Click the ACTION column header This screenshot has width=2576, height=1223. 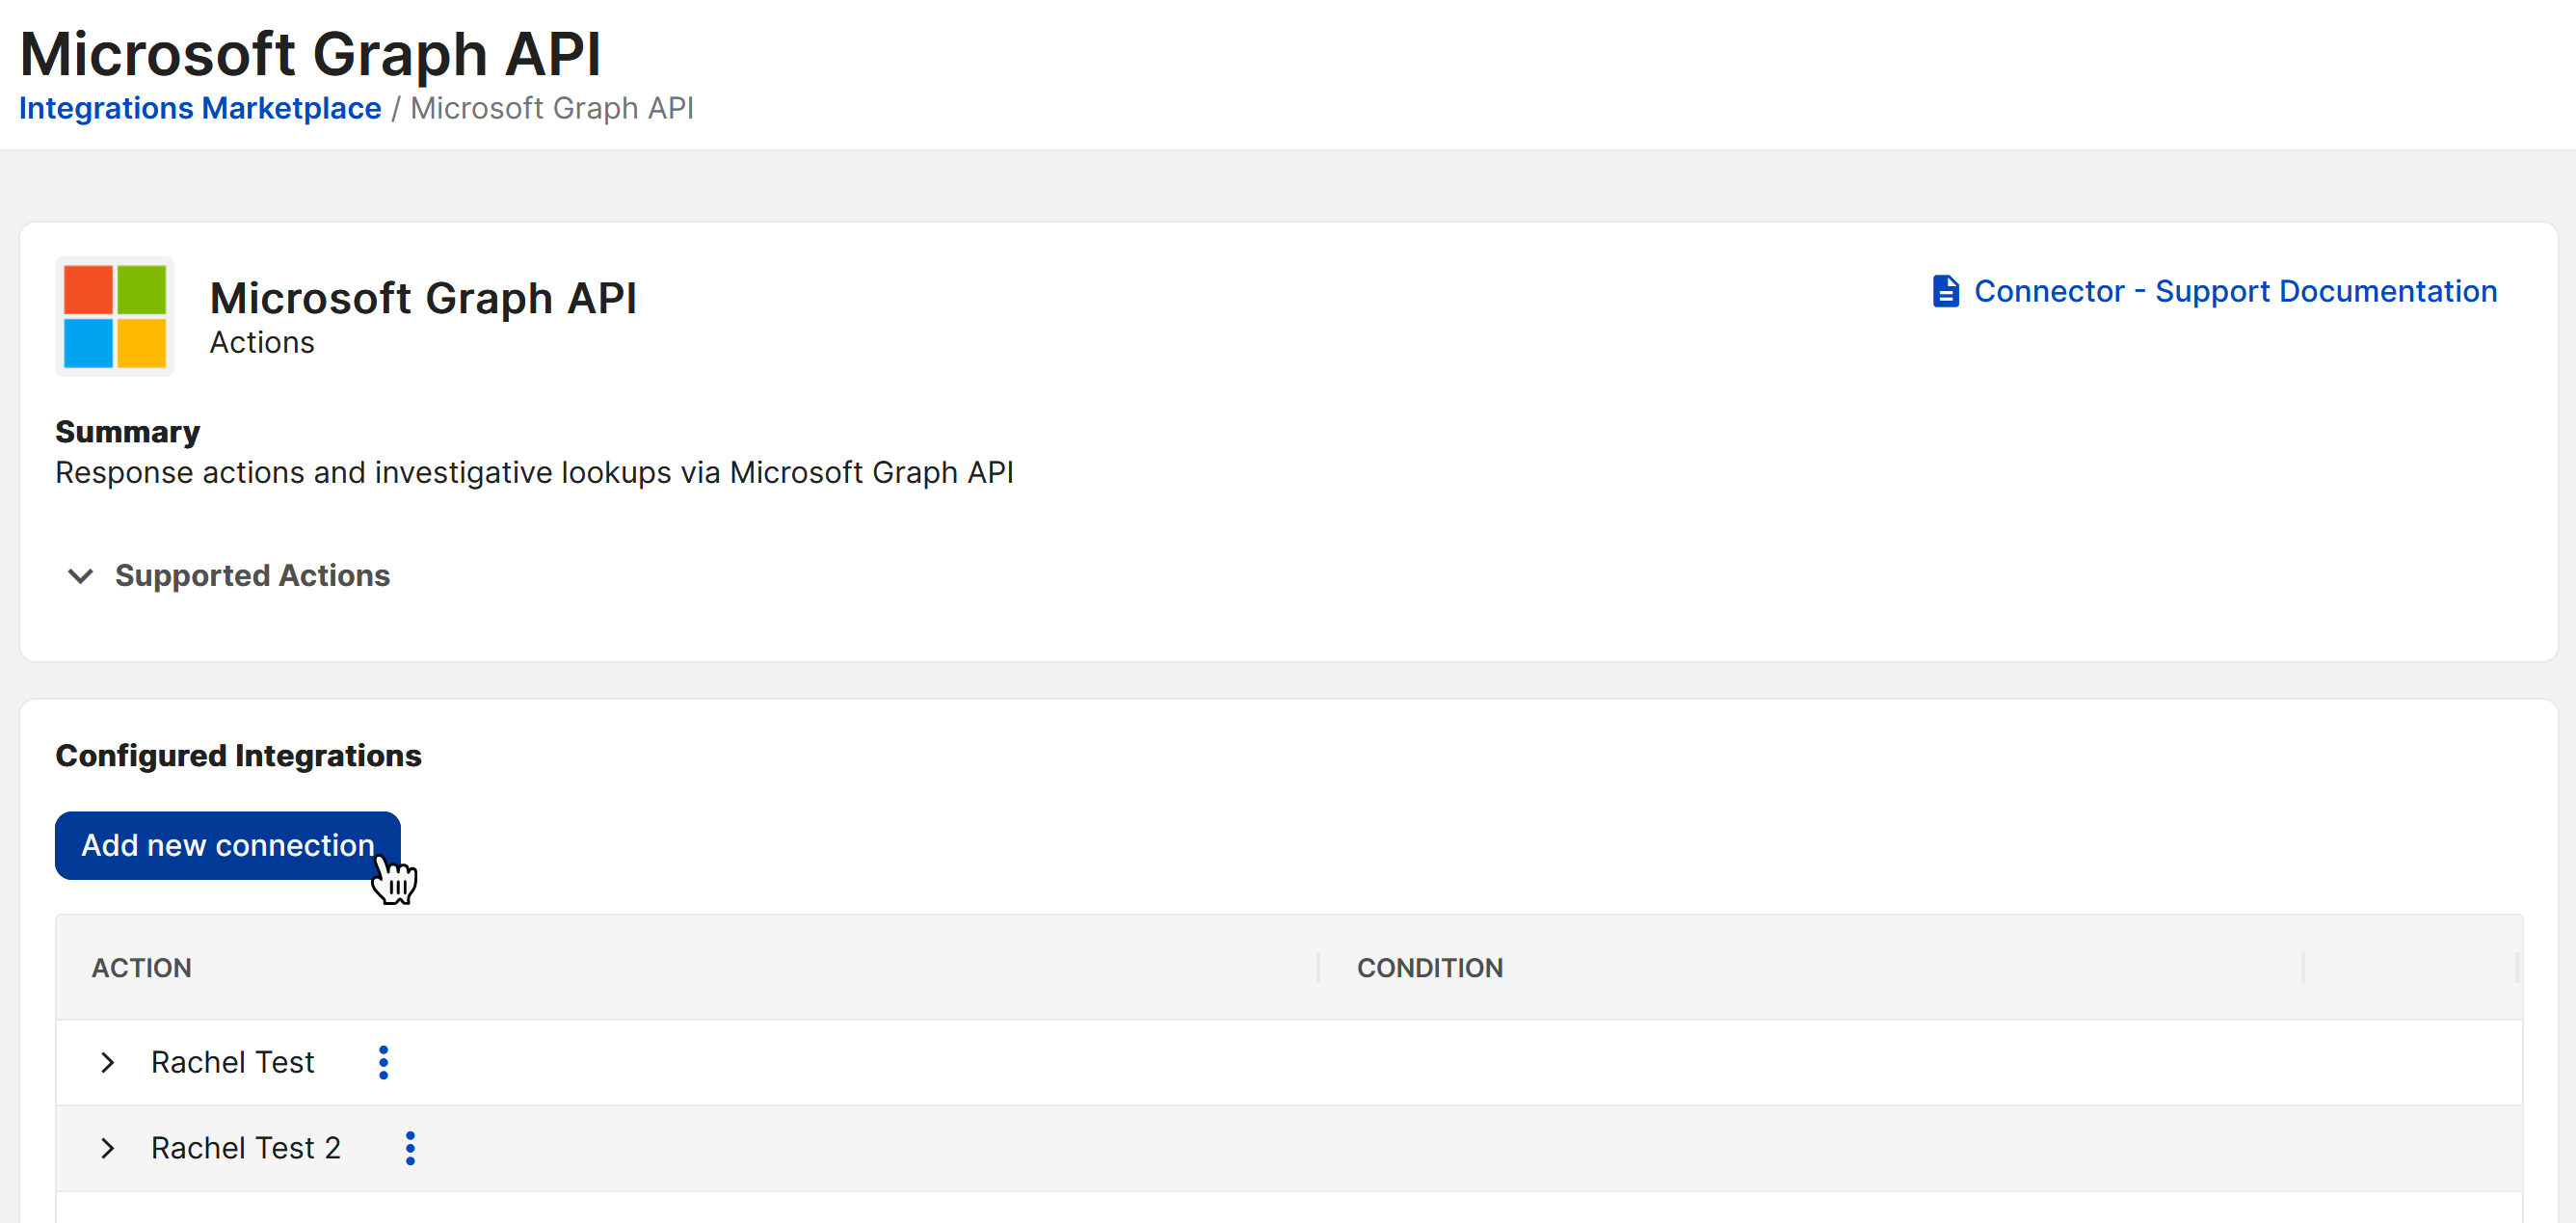[142, 967]
